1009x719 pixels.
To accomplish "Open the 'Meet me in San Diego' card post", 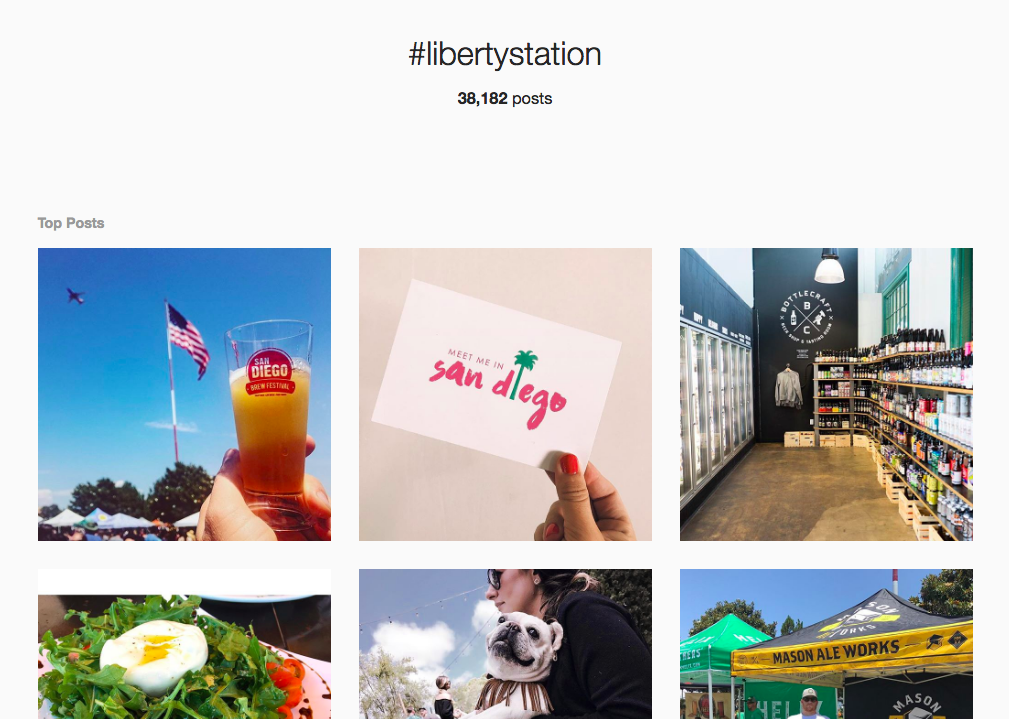I will click(x=505, y=394).
